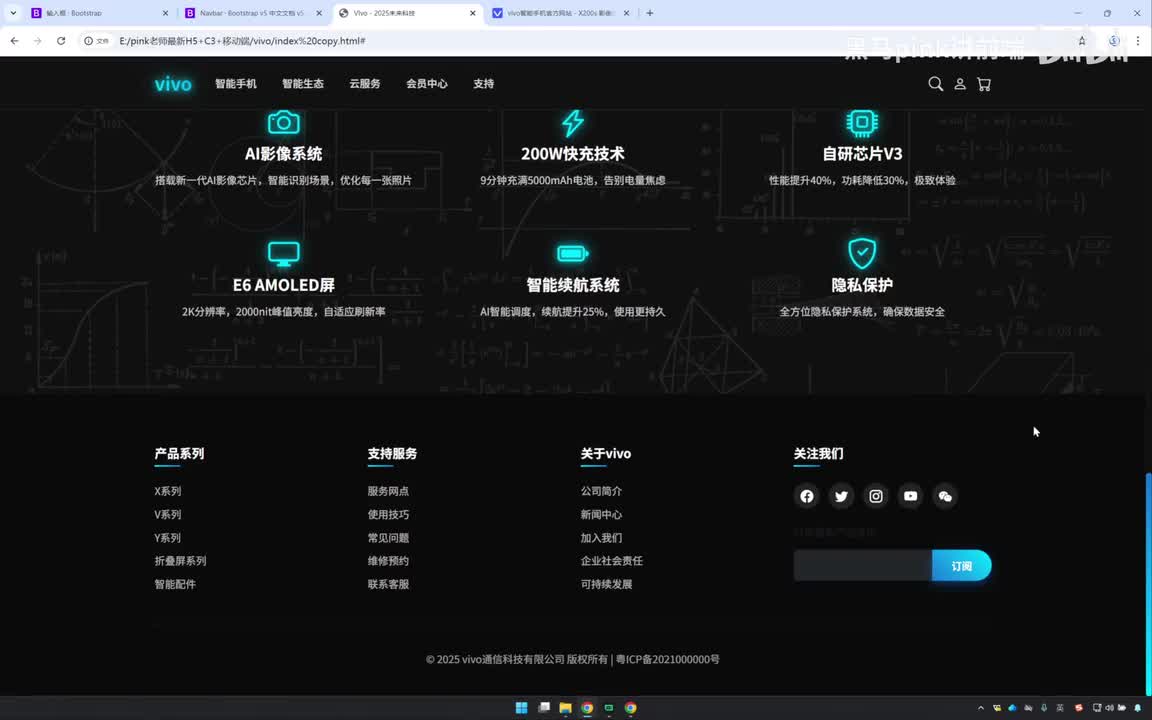Open the Facebook social icon
This screenshot has width=1152, height=720.
pyautogui.click(x=807, y=497)
